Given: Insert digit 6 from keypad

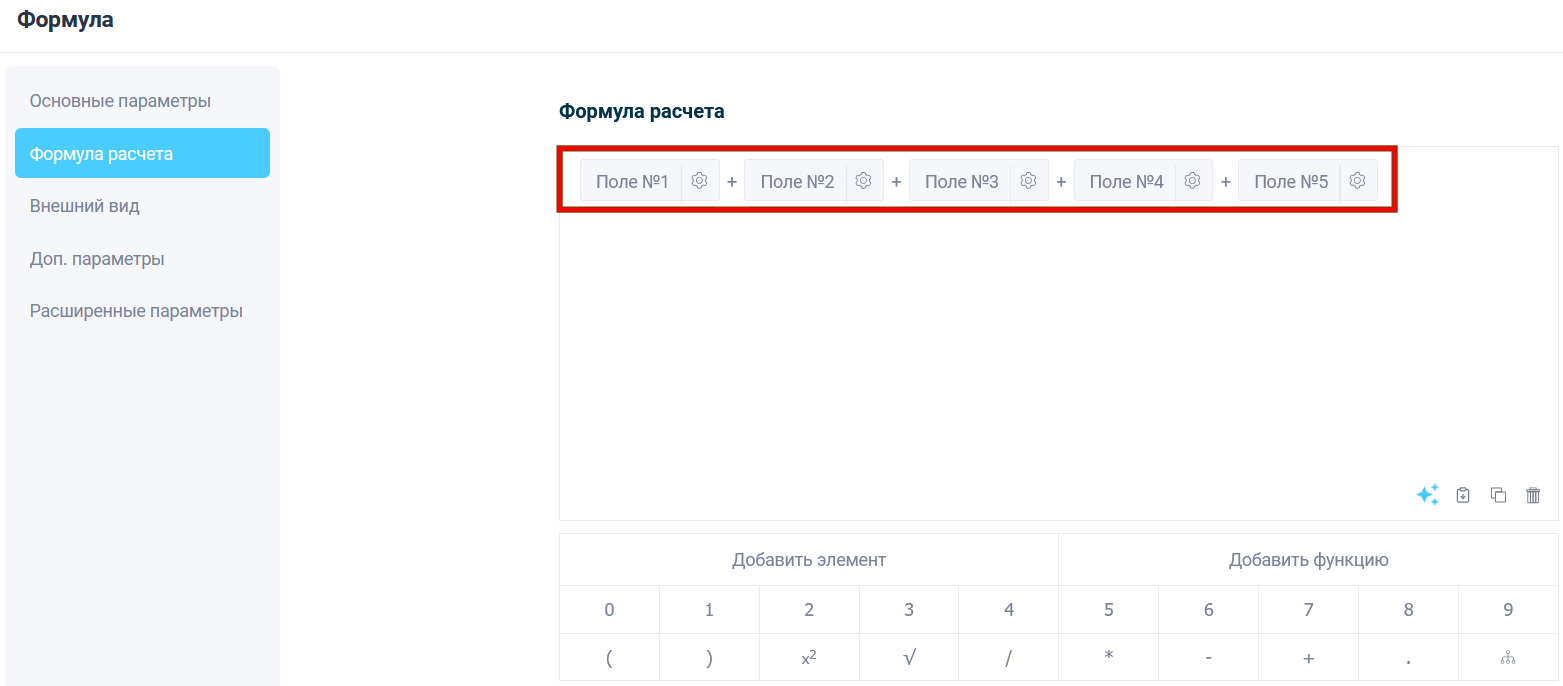Looking at the screenshot, I should coord(1208,610).
